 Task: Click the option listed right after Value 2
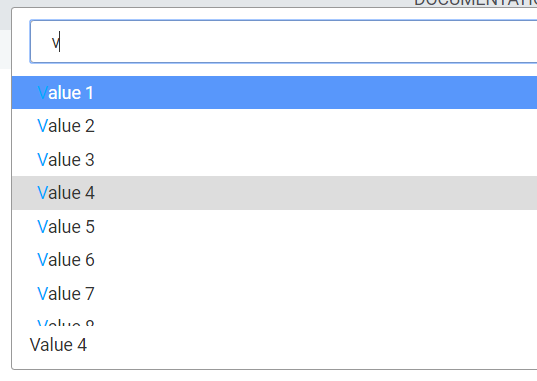click(x=274, y=159)
